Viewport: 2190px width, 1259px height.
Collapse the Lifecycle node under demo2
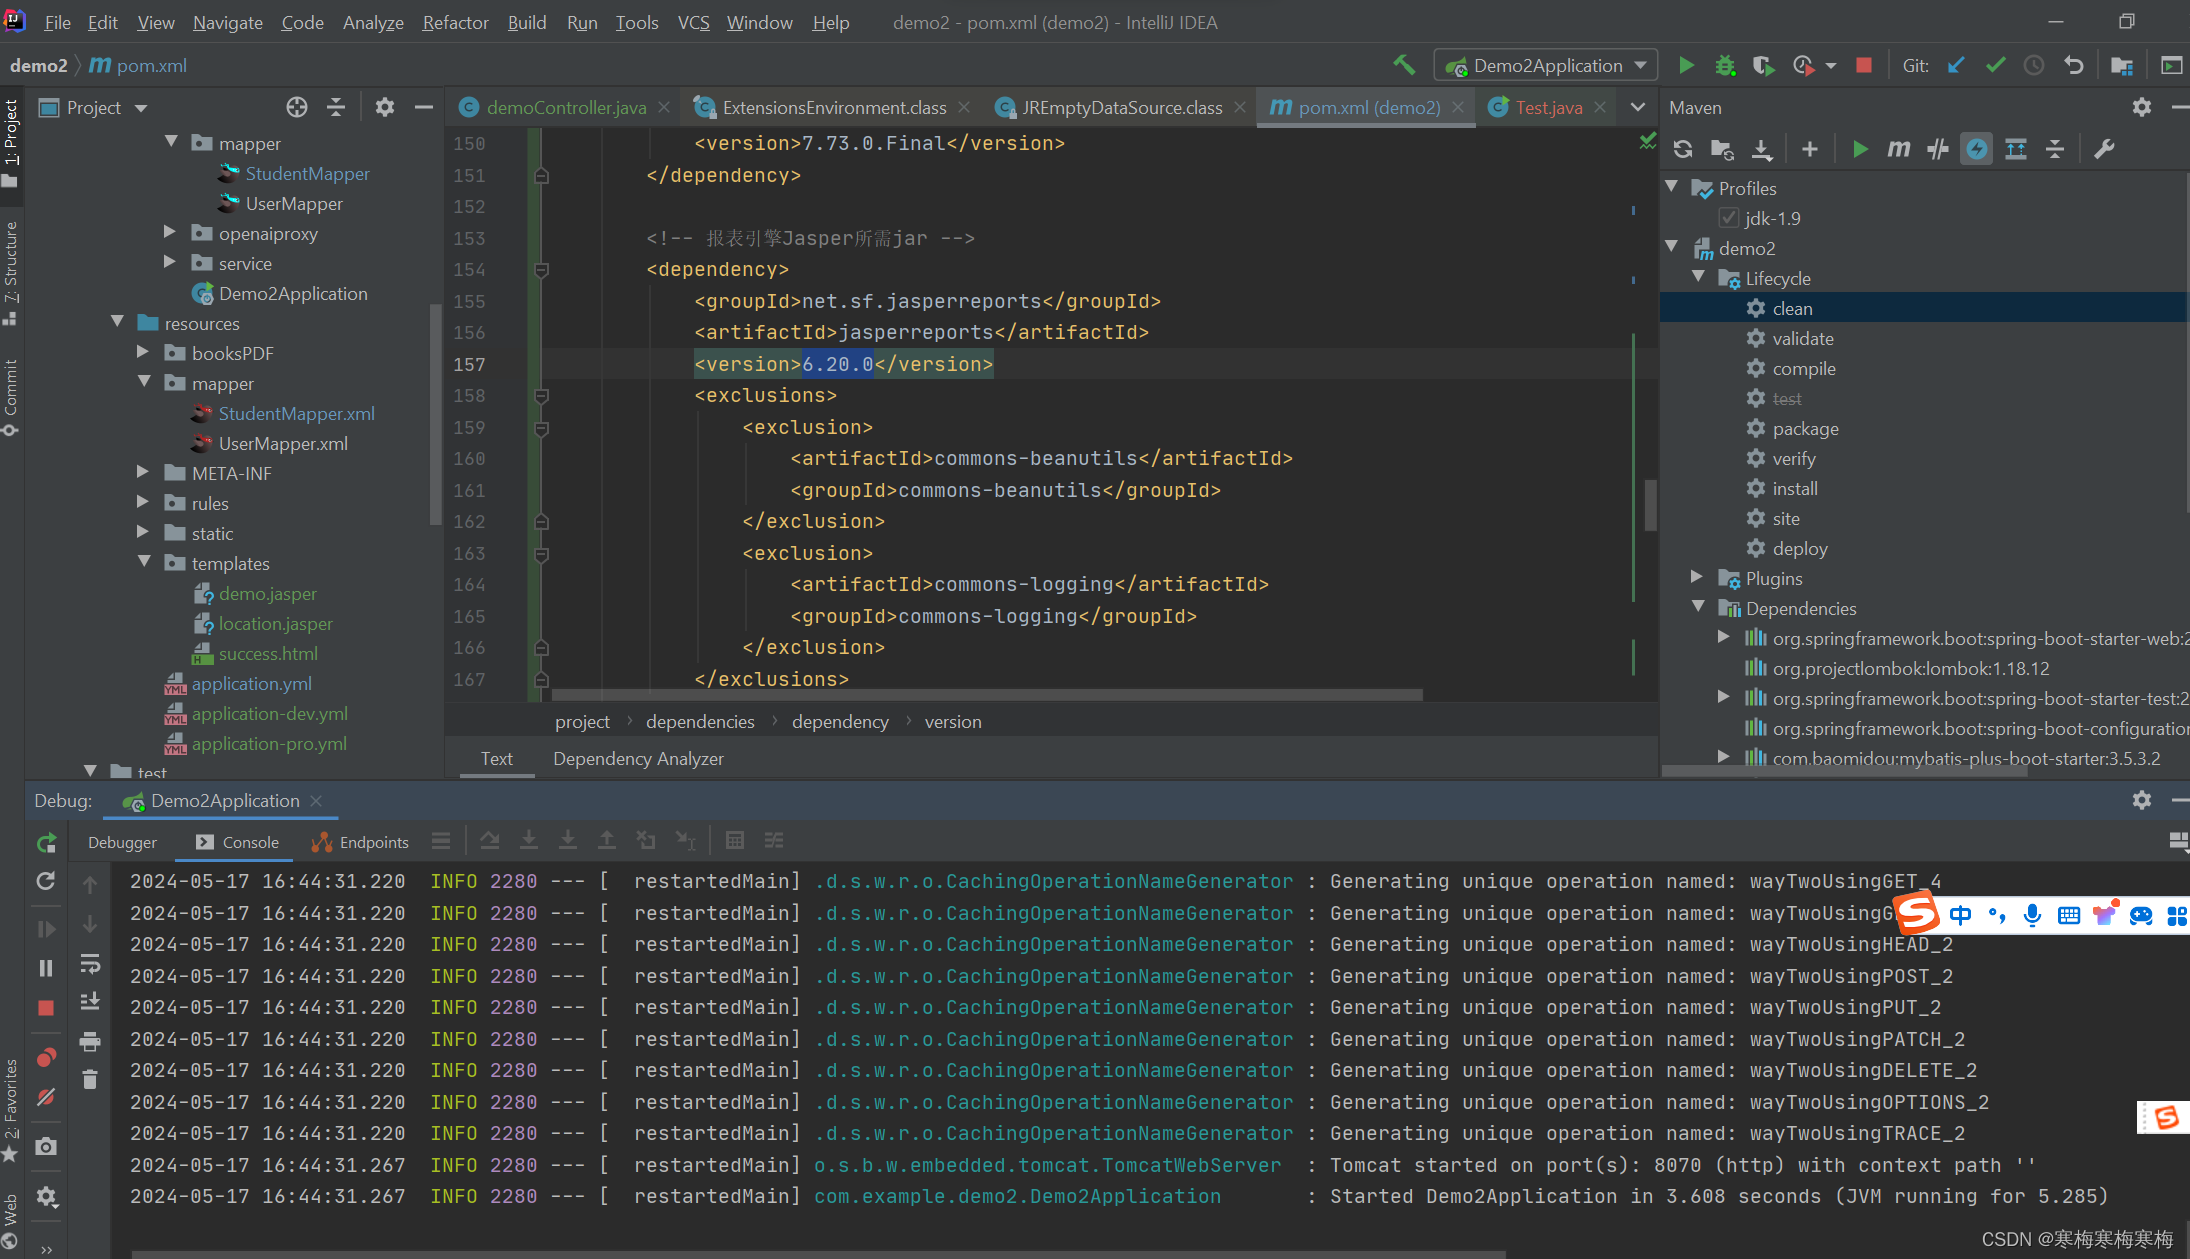point(1697,278)
